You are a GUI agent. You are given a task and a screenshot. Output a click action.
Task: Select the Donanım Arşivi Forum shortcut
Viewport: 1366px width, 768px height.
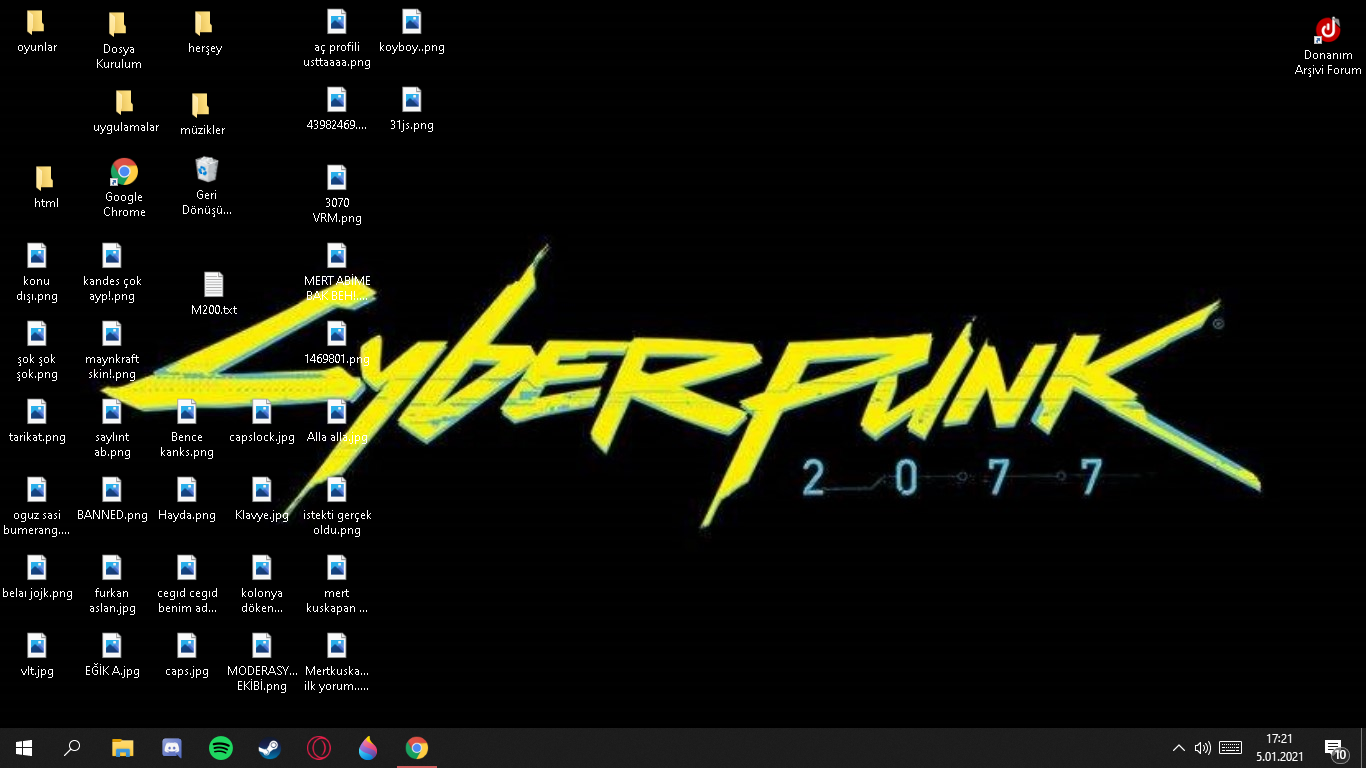(x=1328, y=45)
